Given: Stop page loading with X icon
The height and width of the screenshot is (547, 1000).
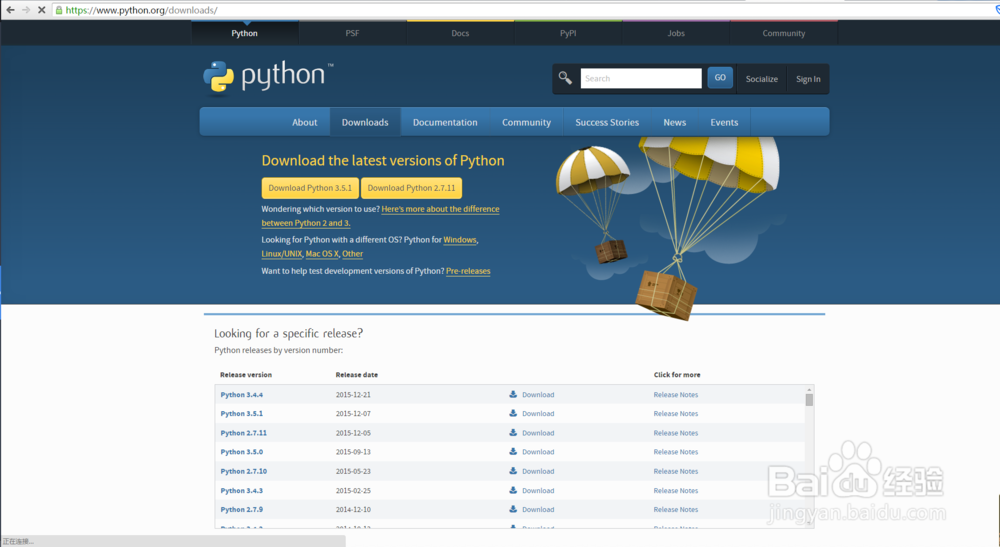Looking at the screenshot, I should 41,10.
